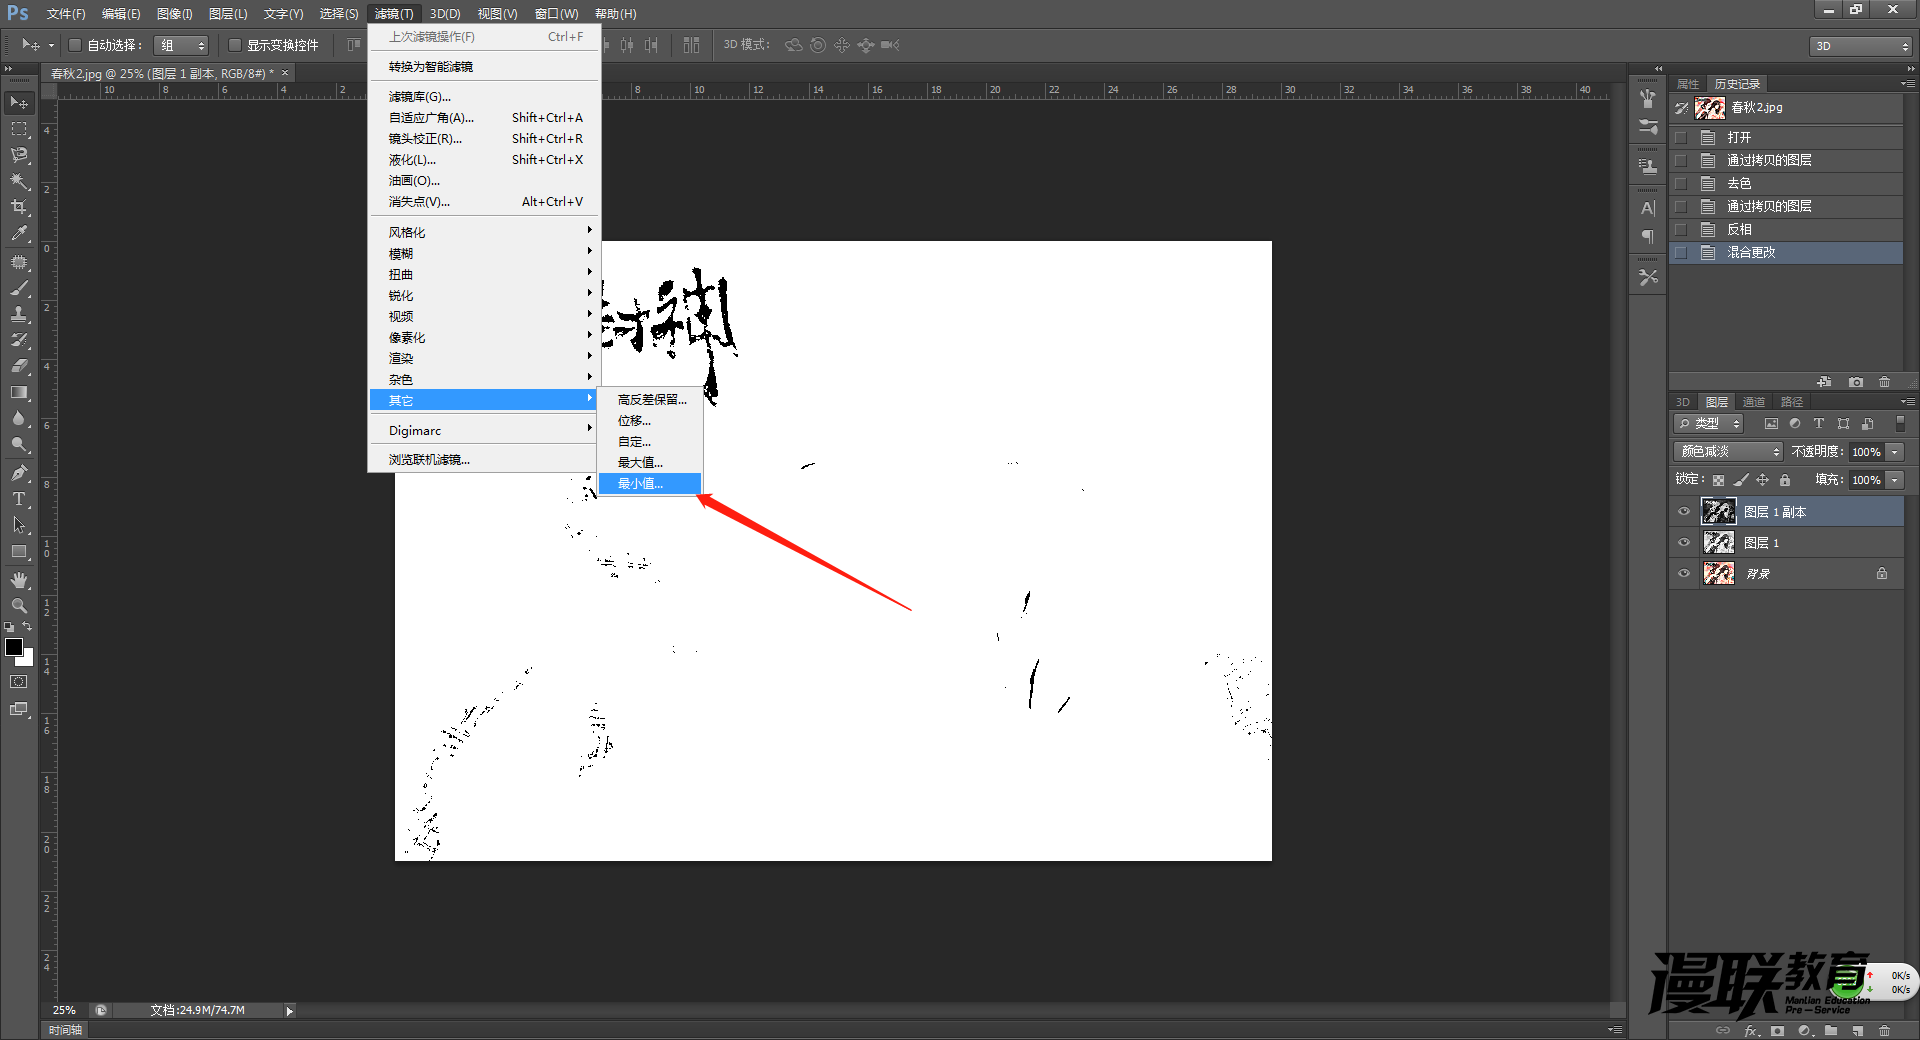This screenshot has height=1040, width=1920.
Task: Filter layers by pixel layers
Action: [x=1771, y=424]
